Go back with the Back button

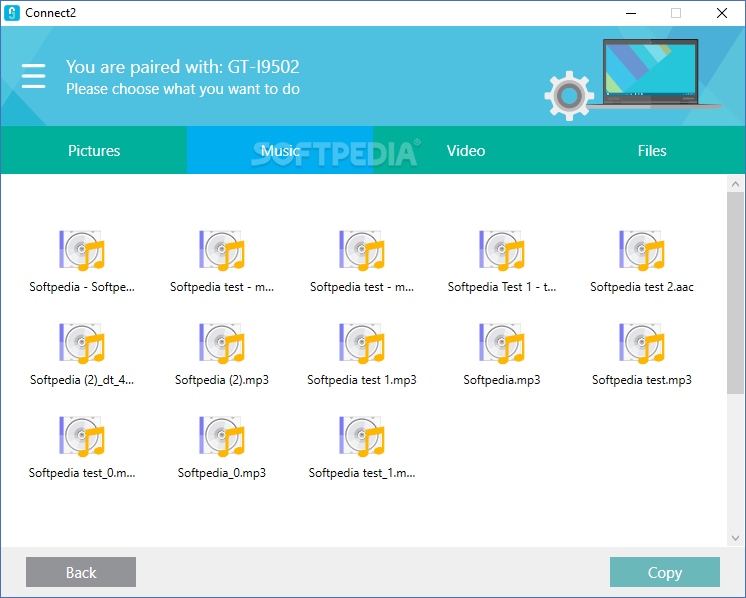(x=81, y=572)
